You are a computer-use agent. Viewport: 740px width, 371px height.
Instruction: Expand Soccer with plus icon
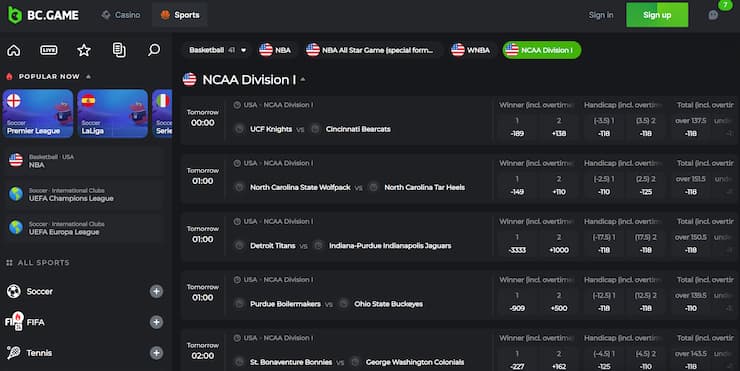coord(156,291)
